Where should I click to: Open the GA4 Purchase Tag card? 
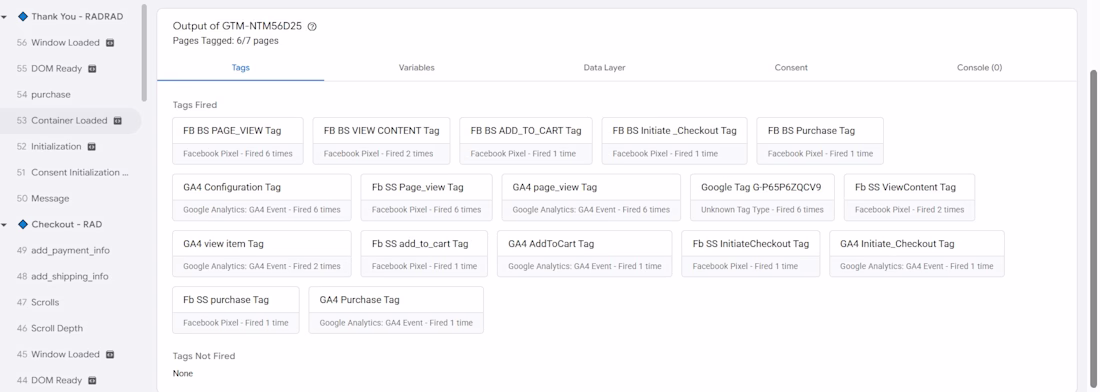point(396,310)
